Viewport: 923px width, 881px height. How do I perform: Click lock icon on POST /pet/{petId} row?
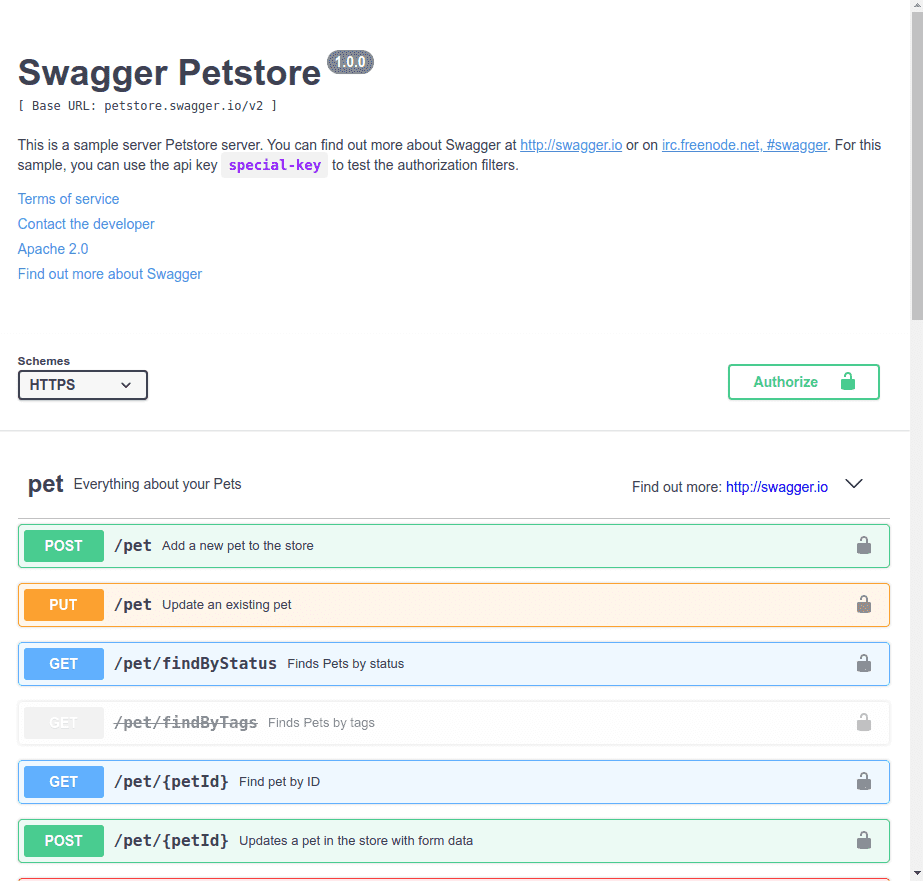coord(863,841)
